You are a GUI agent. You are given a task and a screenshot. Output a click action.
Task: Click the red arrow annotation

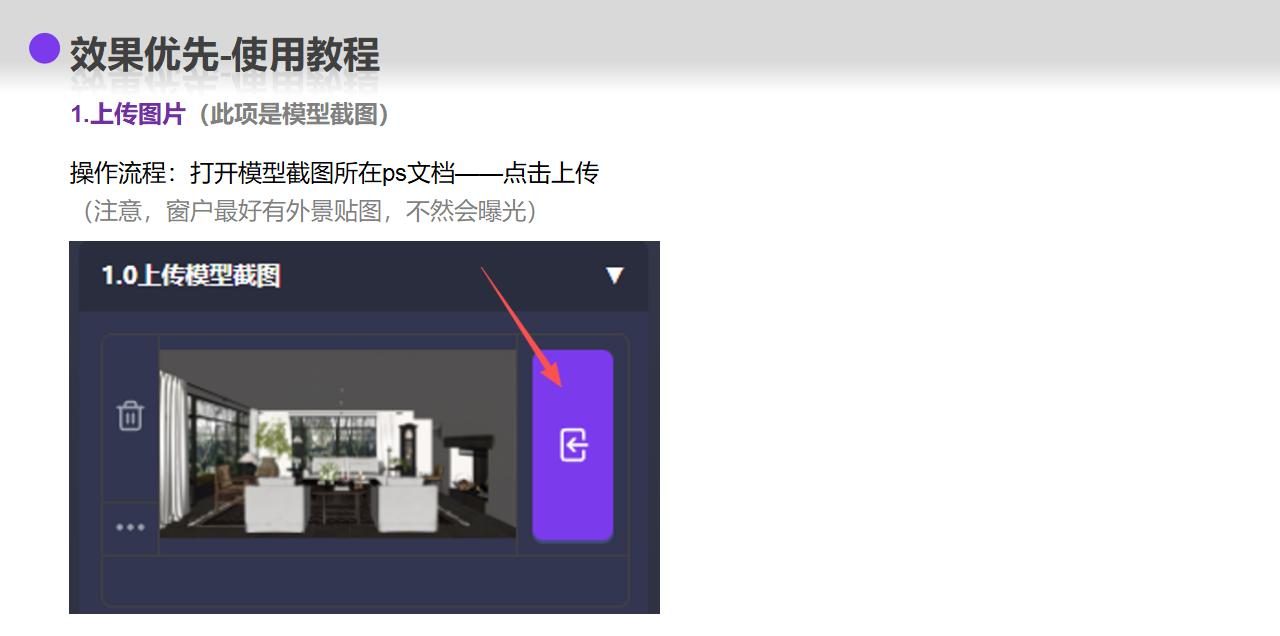(x=522, y=327)
